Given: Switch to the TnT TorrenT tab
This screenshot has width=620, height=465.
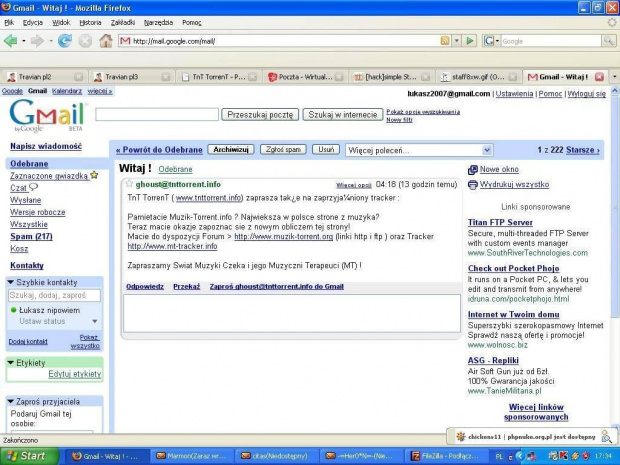Looking at the screenshot, I should point(217,77).
